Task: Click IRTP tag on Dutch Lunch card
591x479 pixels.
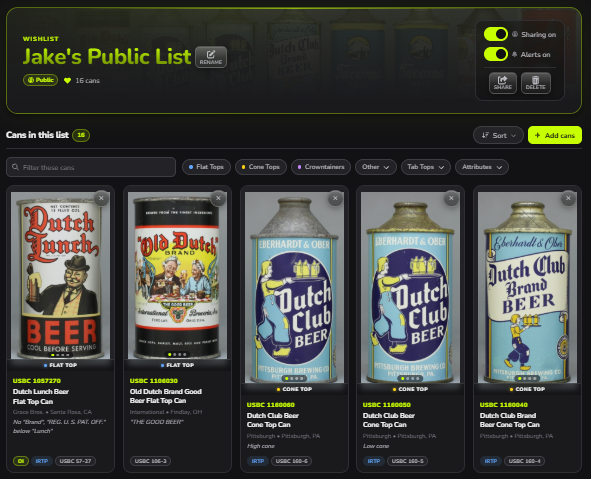Action: coord(41,461)
